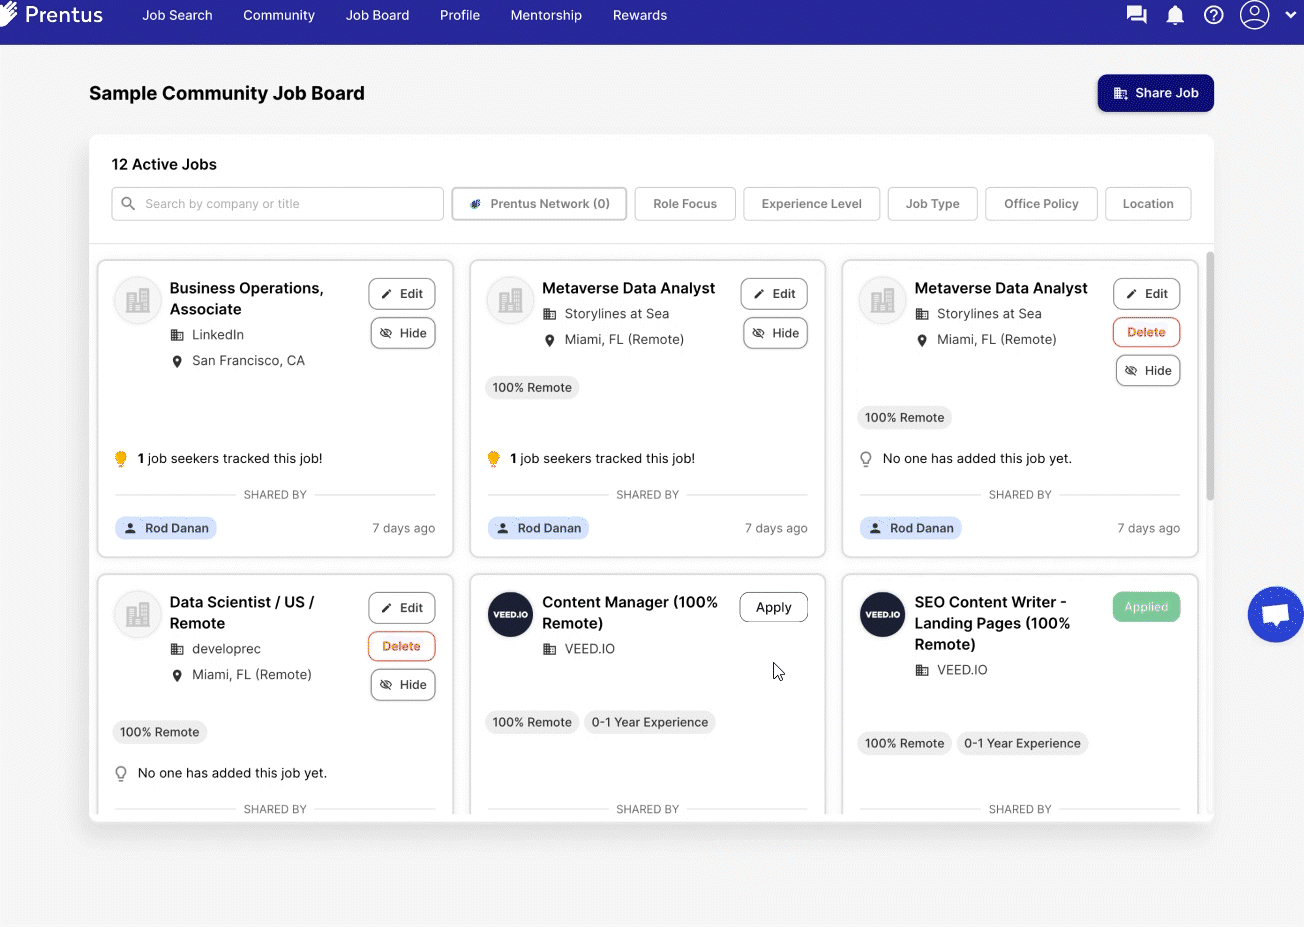
Task: Click the help question mark icon
Action: pyautogui.click(x=1214, y=15)
